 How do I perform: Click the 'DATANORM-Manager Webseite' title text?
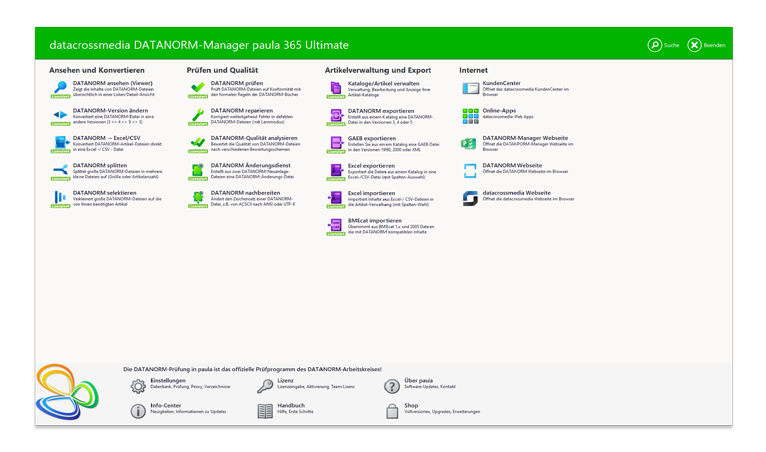pos(525,138)
